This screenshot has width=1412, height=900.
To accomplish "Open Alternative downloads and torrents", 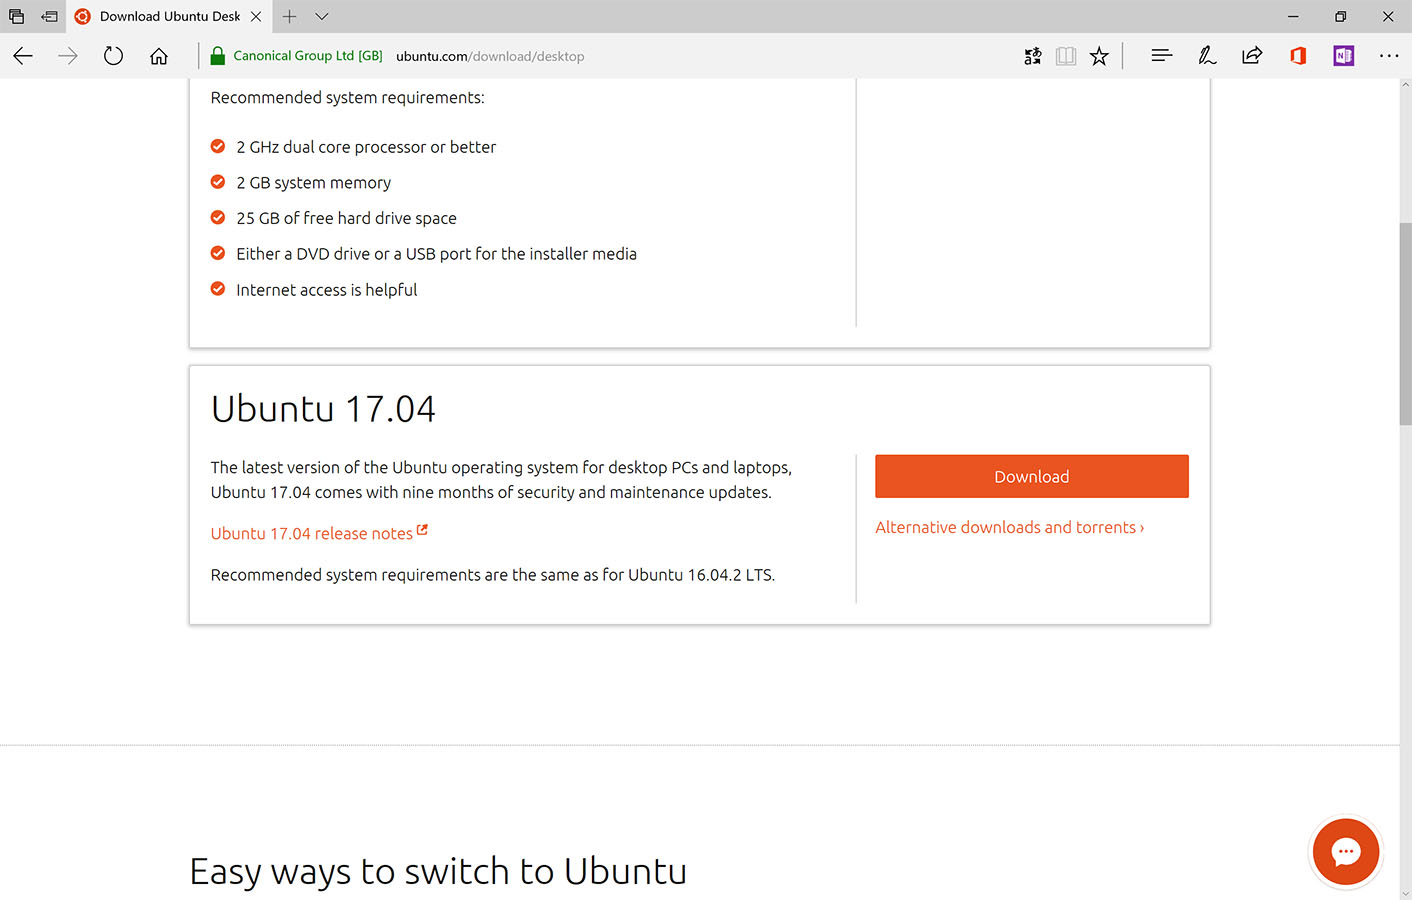I will tap(1010, 527).
